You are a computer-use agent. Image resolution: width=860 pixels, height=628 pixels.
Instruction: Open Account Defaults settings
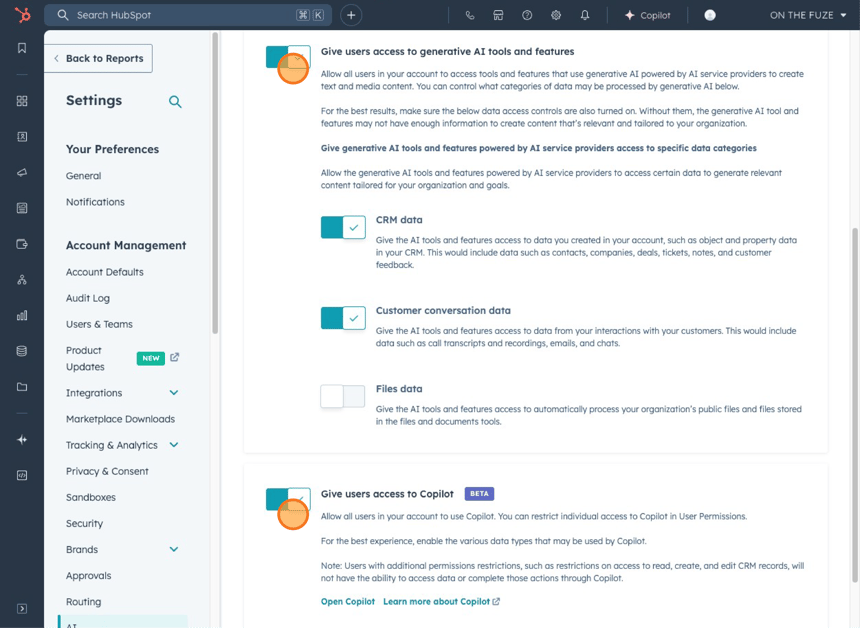(x=105, y=272)
